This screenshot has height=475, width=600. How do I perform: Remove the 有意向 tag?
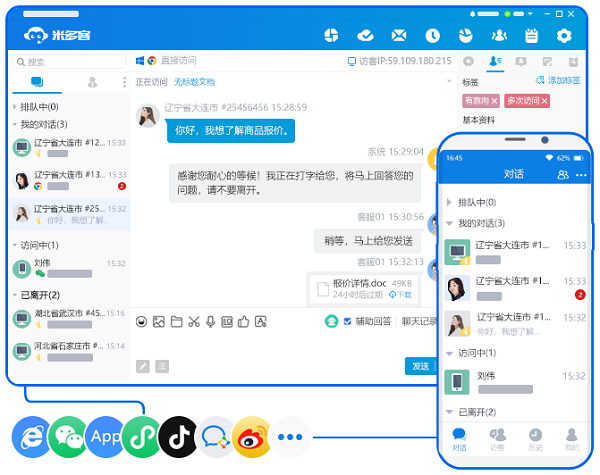tap(494, 101)
